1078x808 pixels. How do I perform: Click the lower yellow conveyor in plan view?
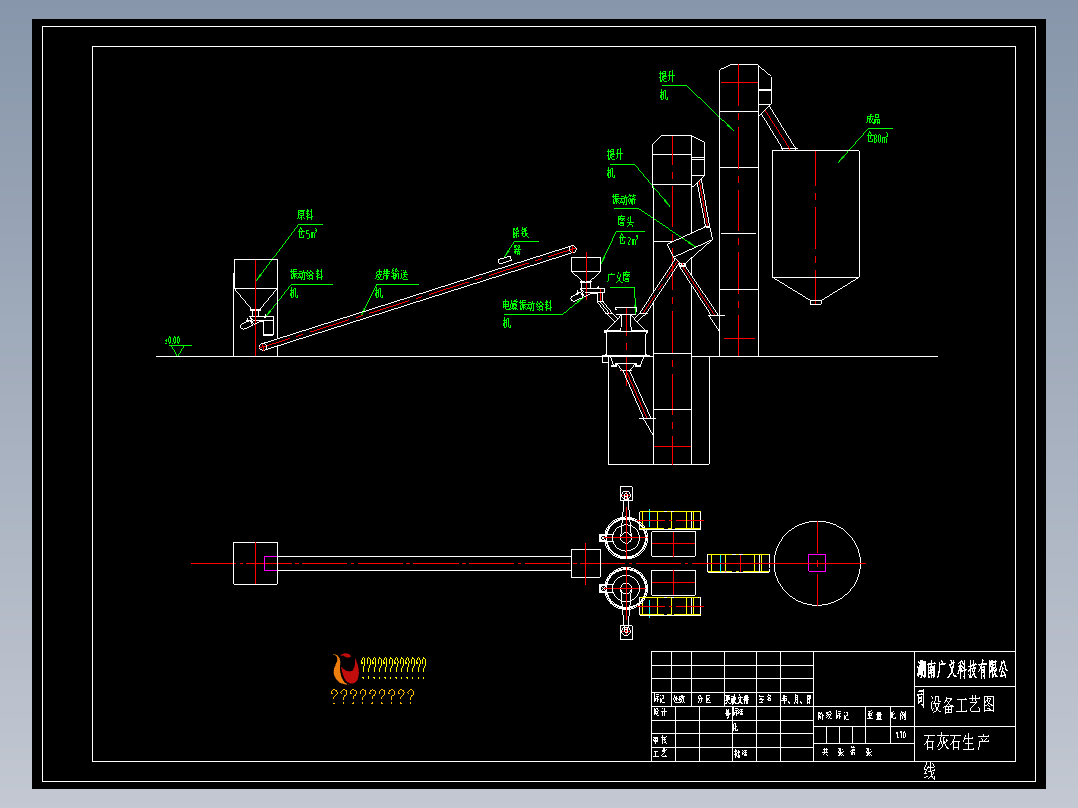pyautogui.click(x=670, y=606)
